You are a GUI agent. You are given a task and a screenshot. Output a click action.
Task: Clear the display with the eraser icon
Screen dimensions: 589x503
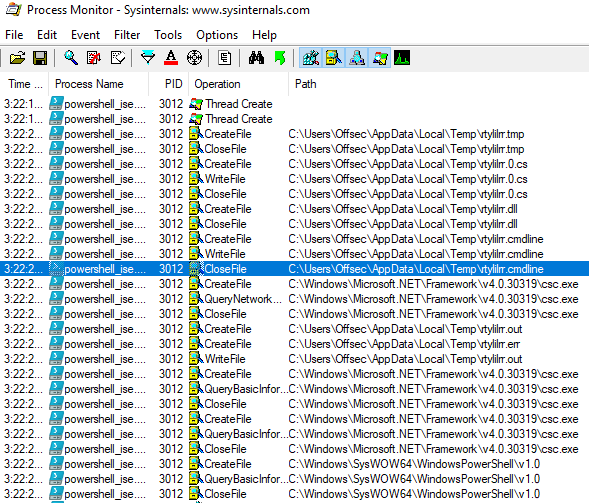118,58
